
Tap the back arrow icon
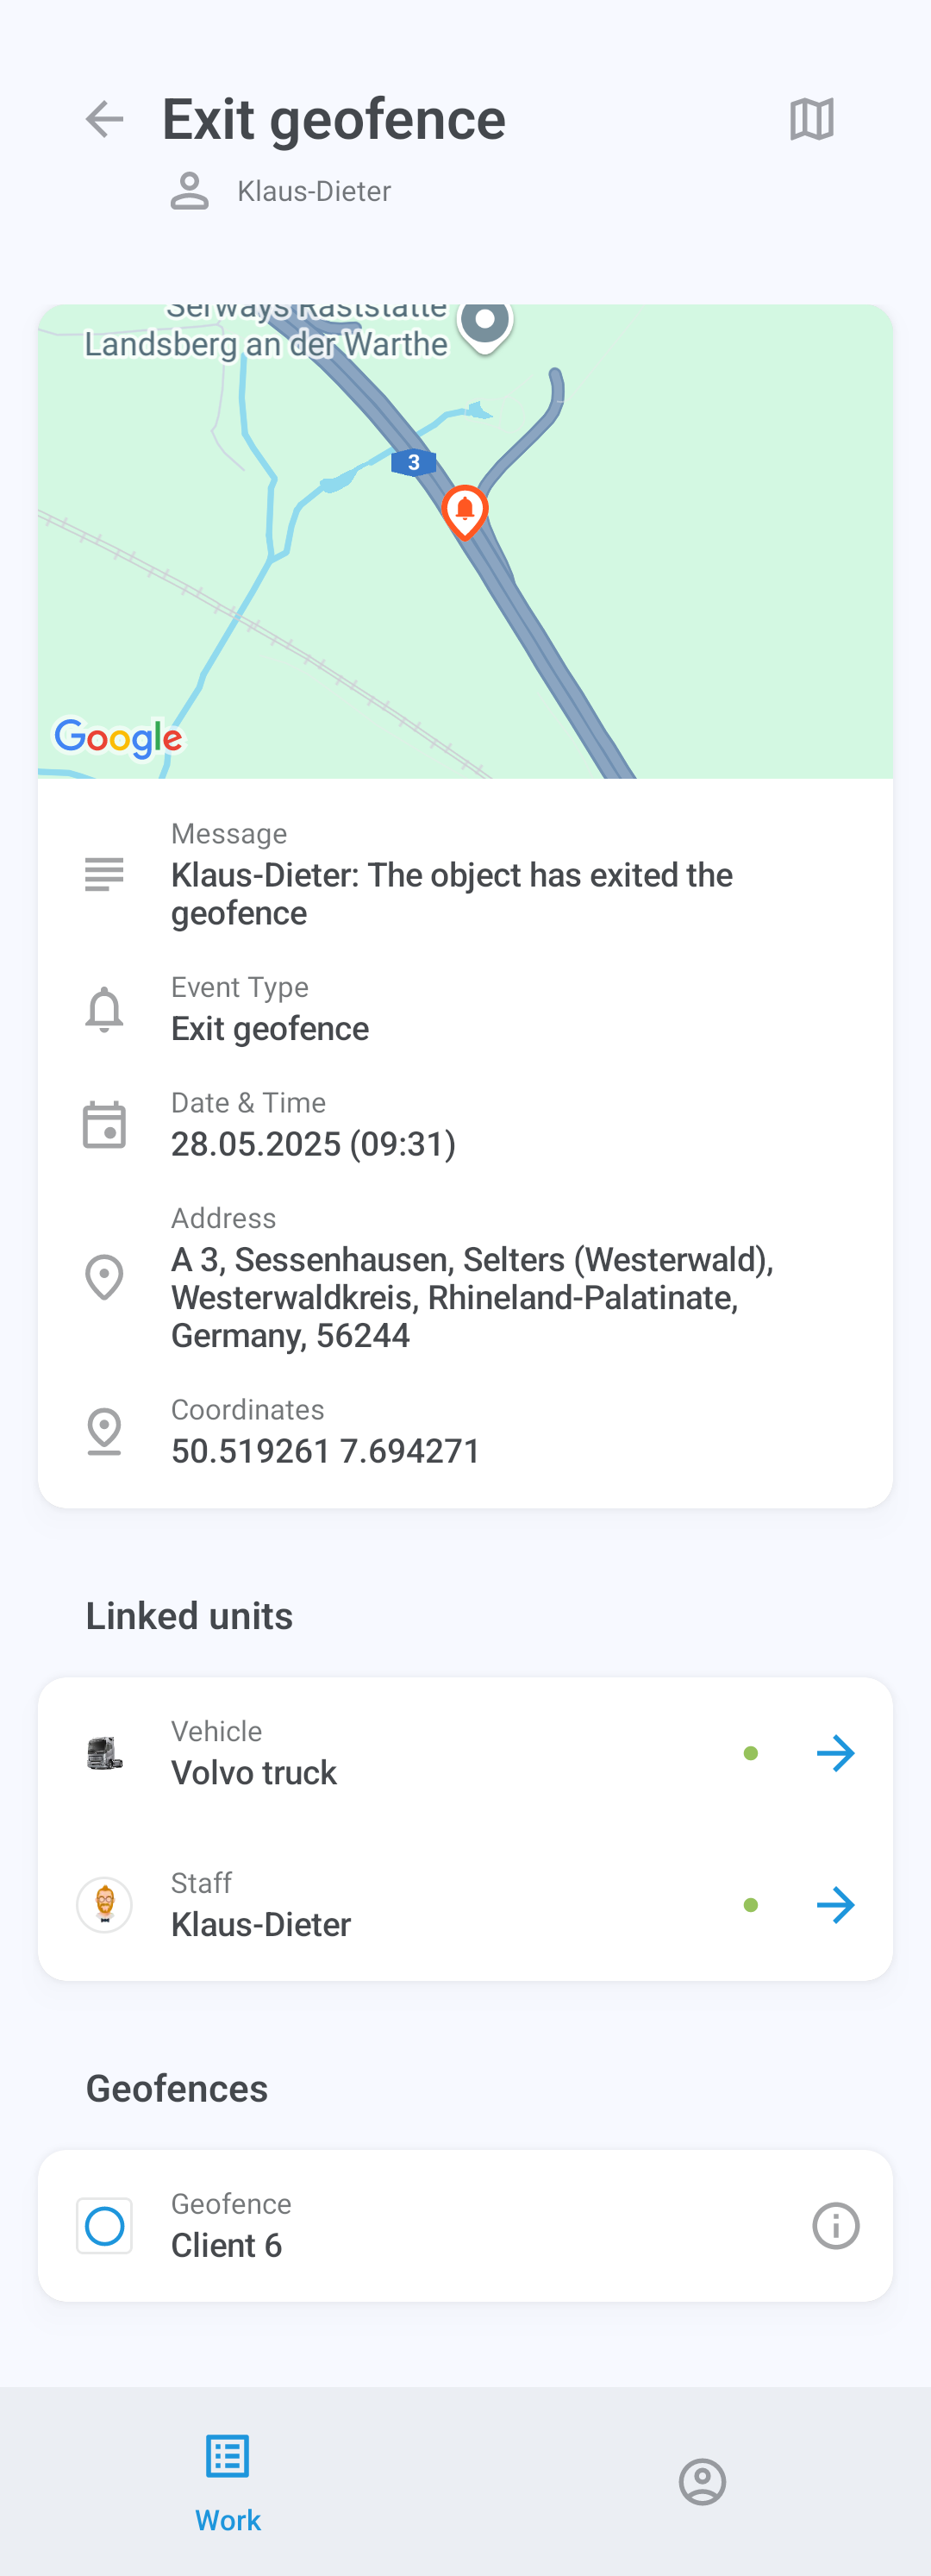tap(104, 119)
